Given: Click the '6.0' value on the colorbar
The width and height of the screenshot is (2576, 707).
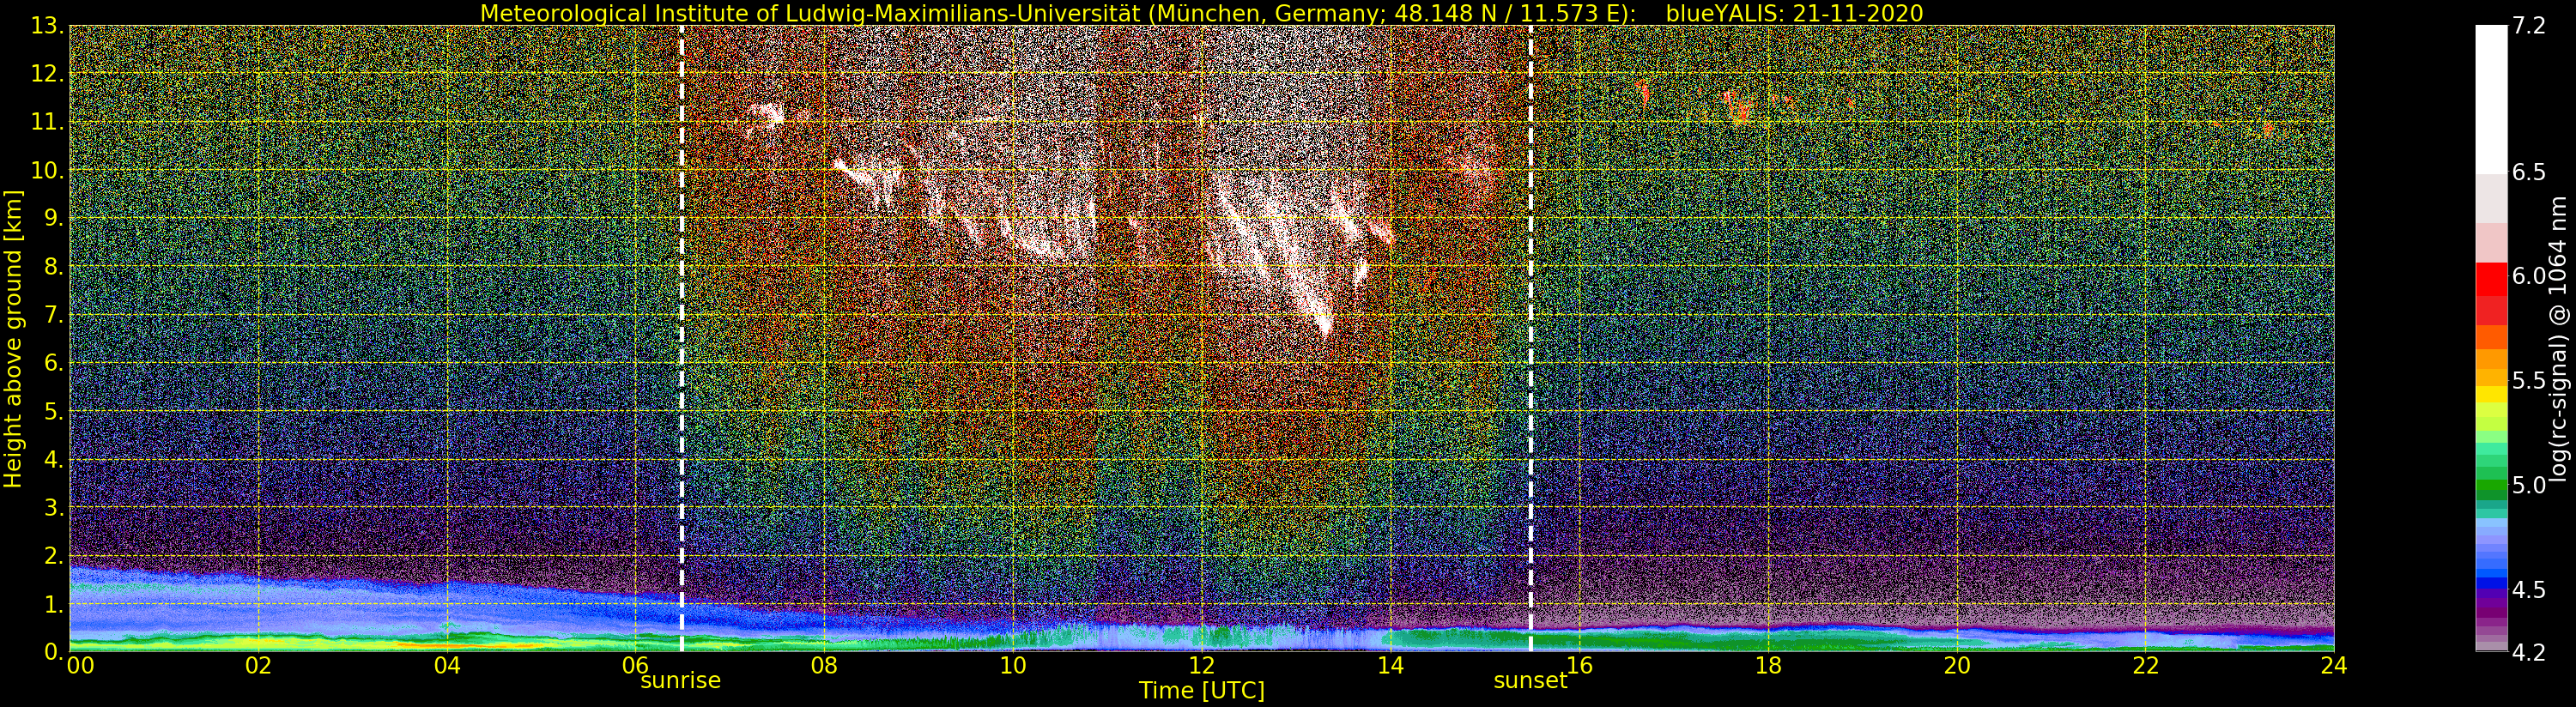Looking at the screenshot, I should coord(2529,276).
